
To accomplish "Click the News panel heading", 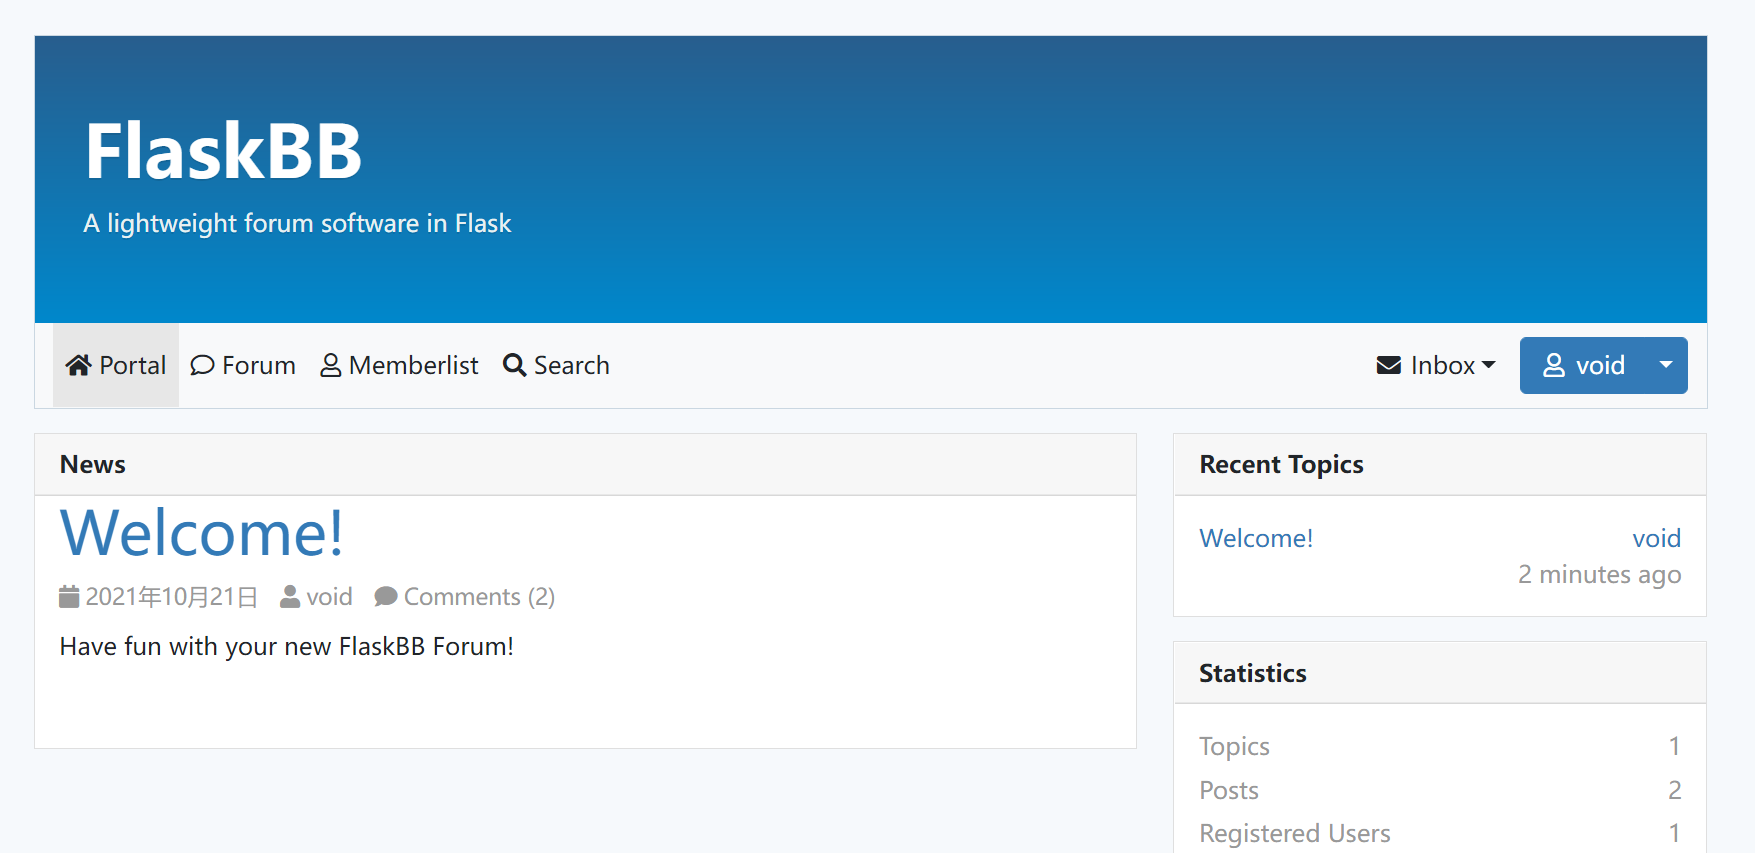I will pyautogui.click(x=93, y=464).
